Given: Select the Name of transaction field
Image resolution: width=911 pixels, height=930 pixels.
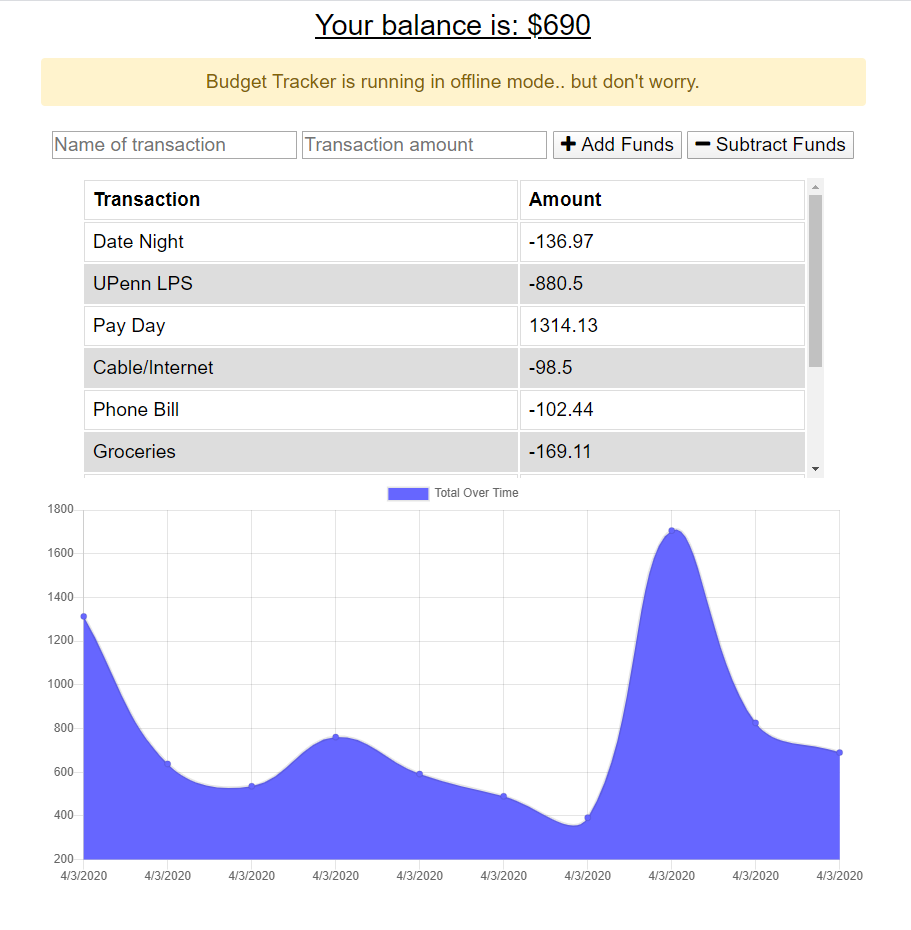Looking at the screenshot, I should [x=174, y=144].
